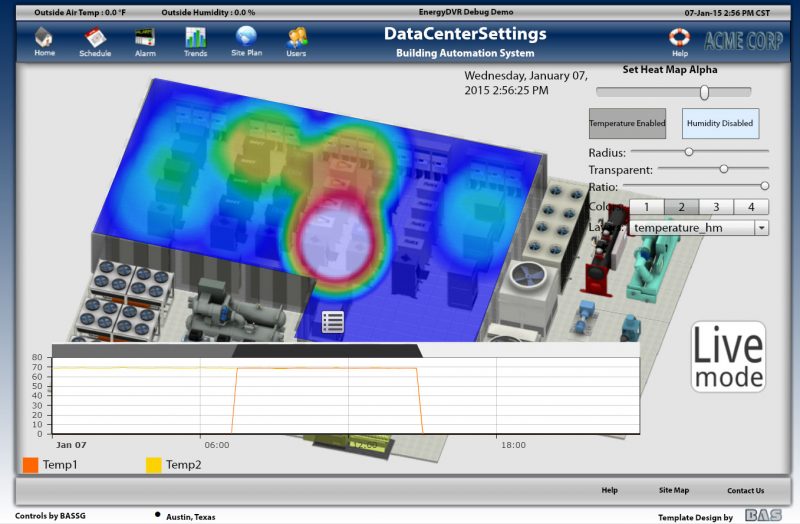Click the Site Map footer link
800x524 pixels.
pyautogui.click(x=673, y=490)
